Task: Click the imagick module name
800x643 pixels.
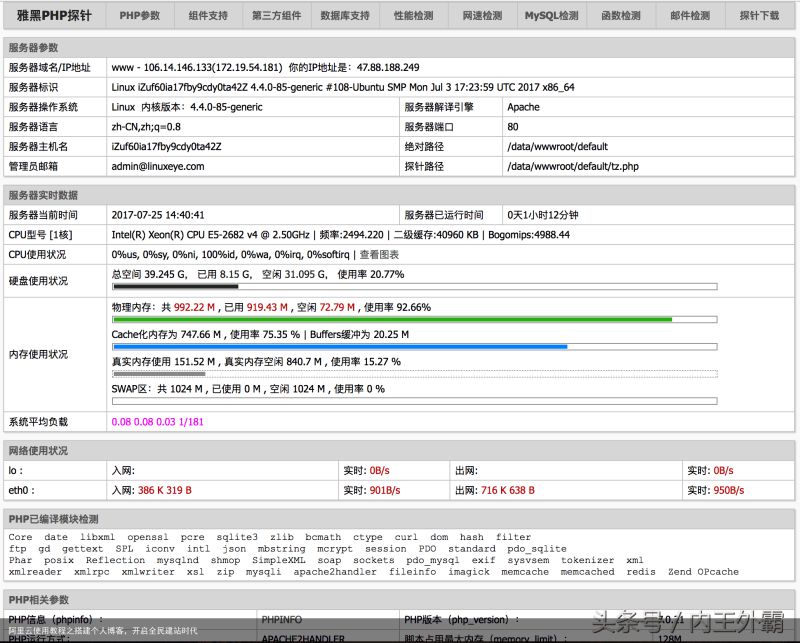Action: pos(469,572)
